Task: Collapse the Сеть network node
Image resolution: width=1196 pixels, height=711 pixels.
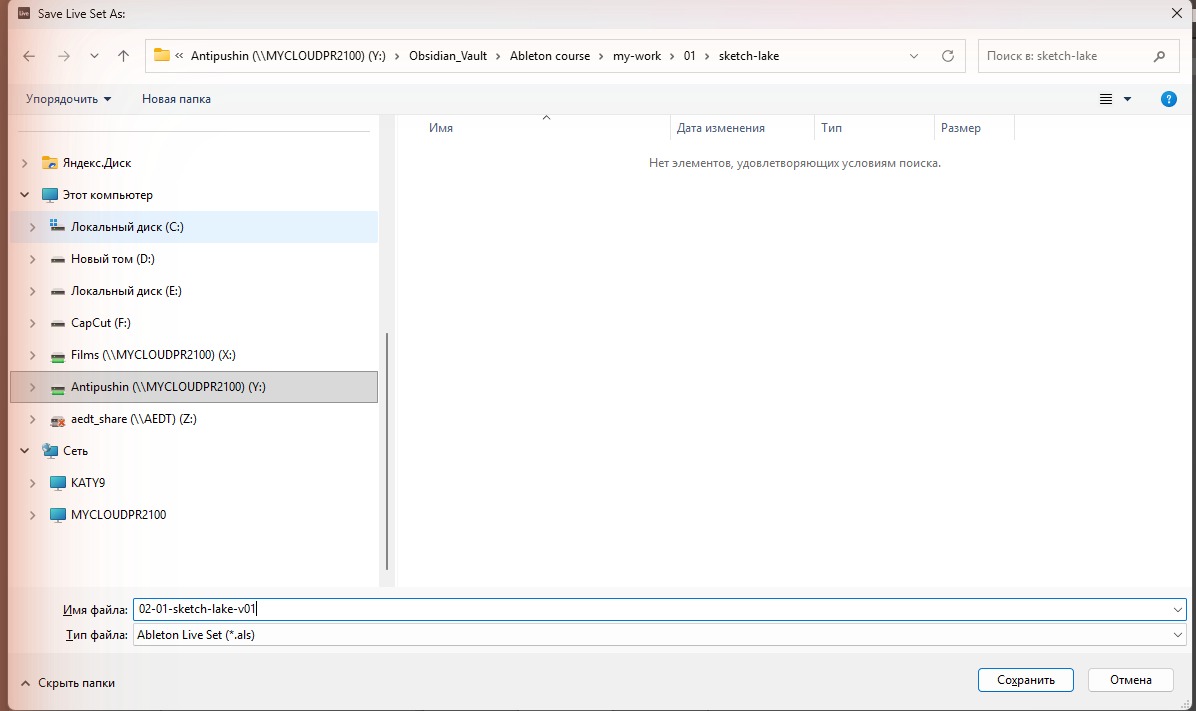Action: click(24, 451)
